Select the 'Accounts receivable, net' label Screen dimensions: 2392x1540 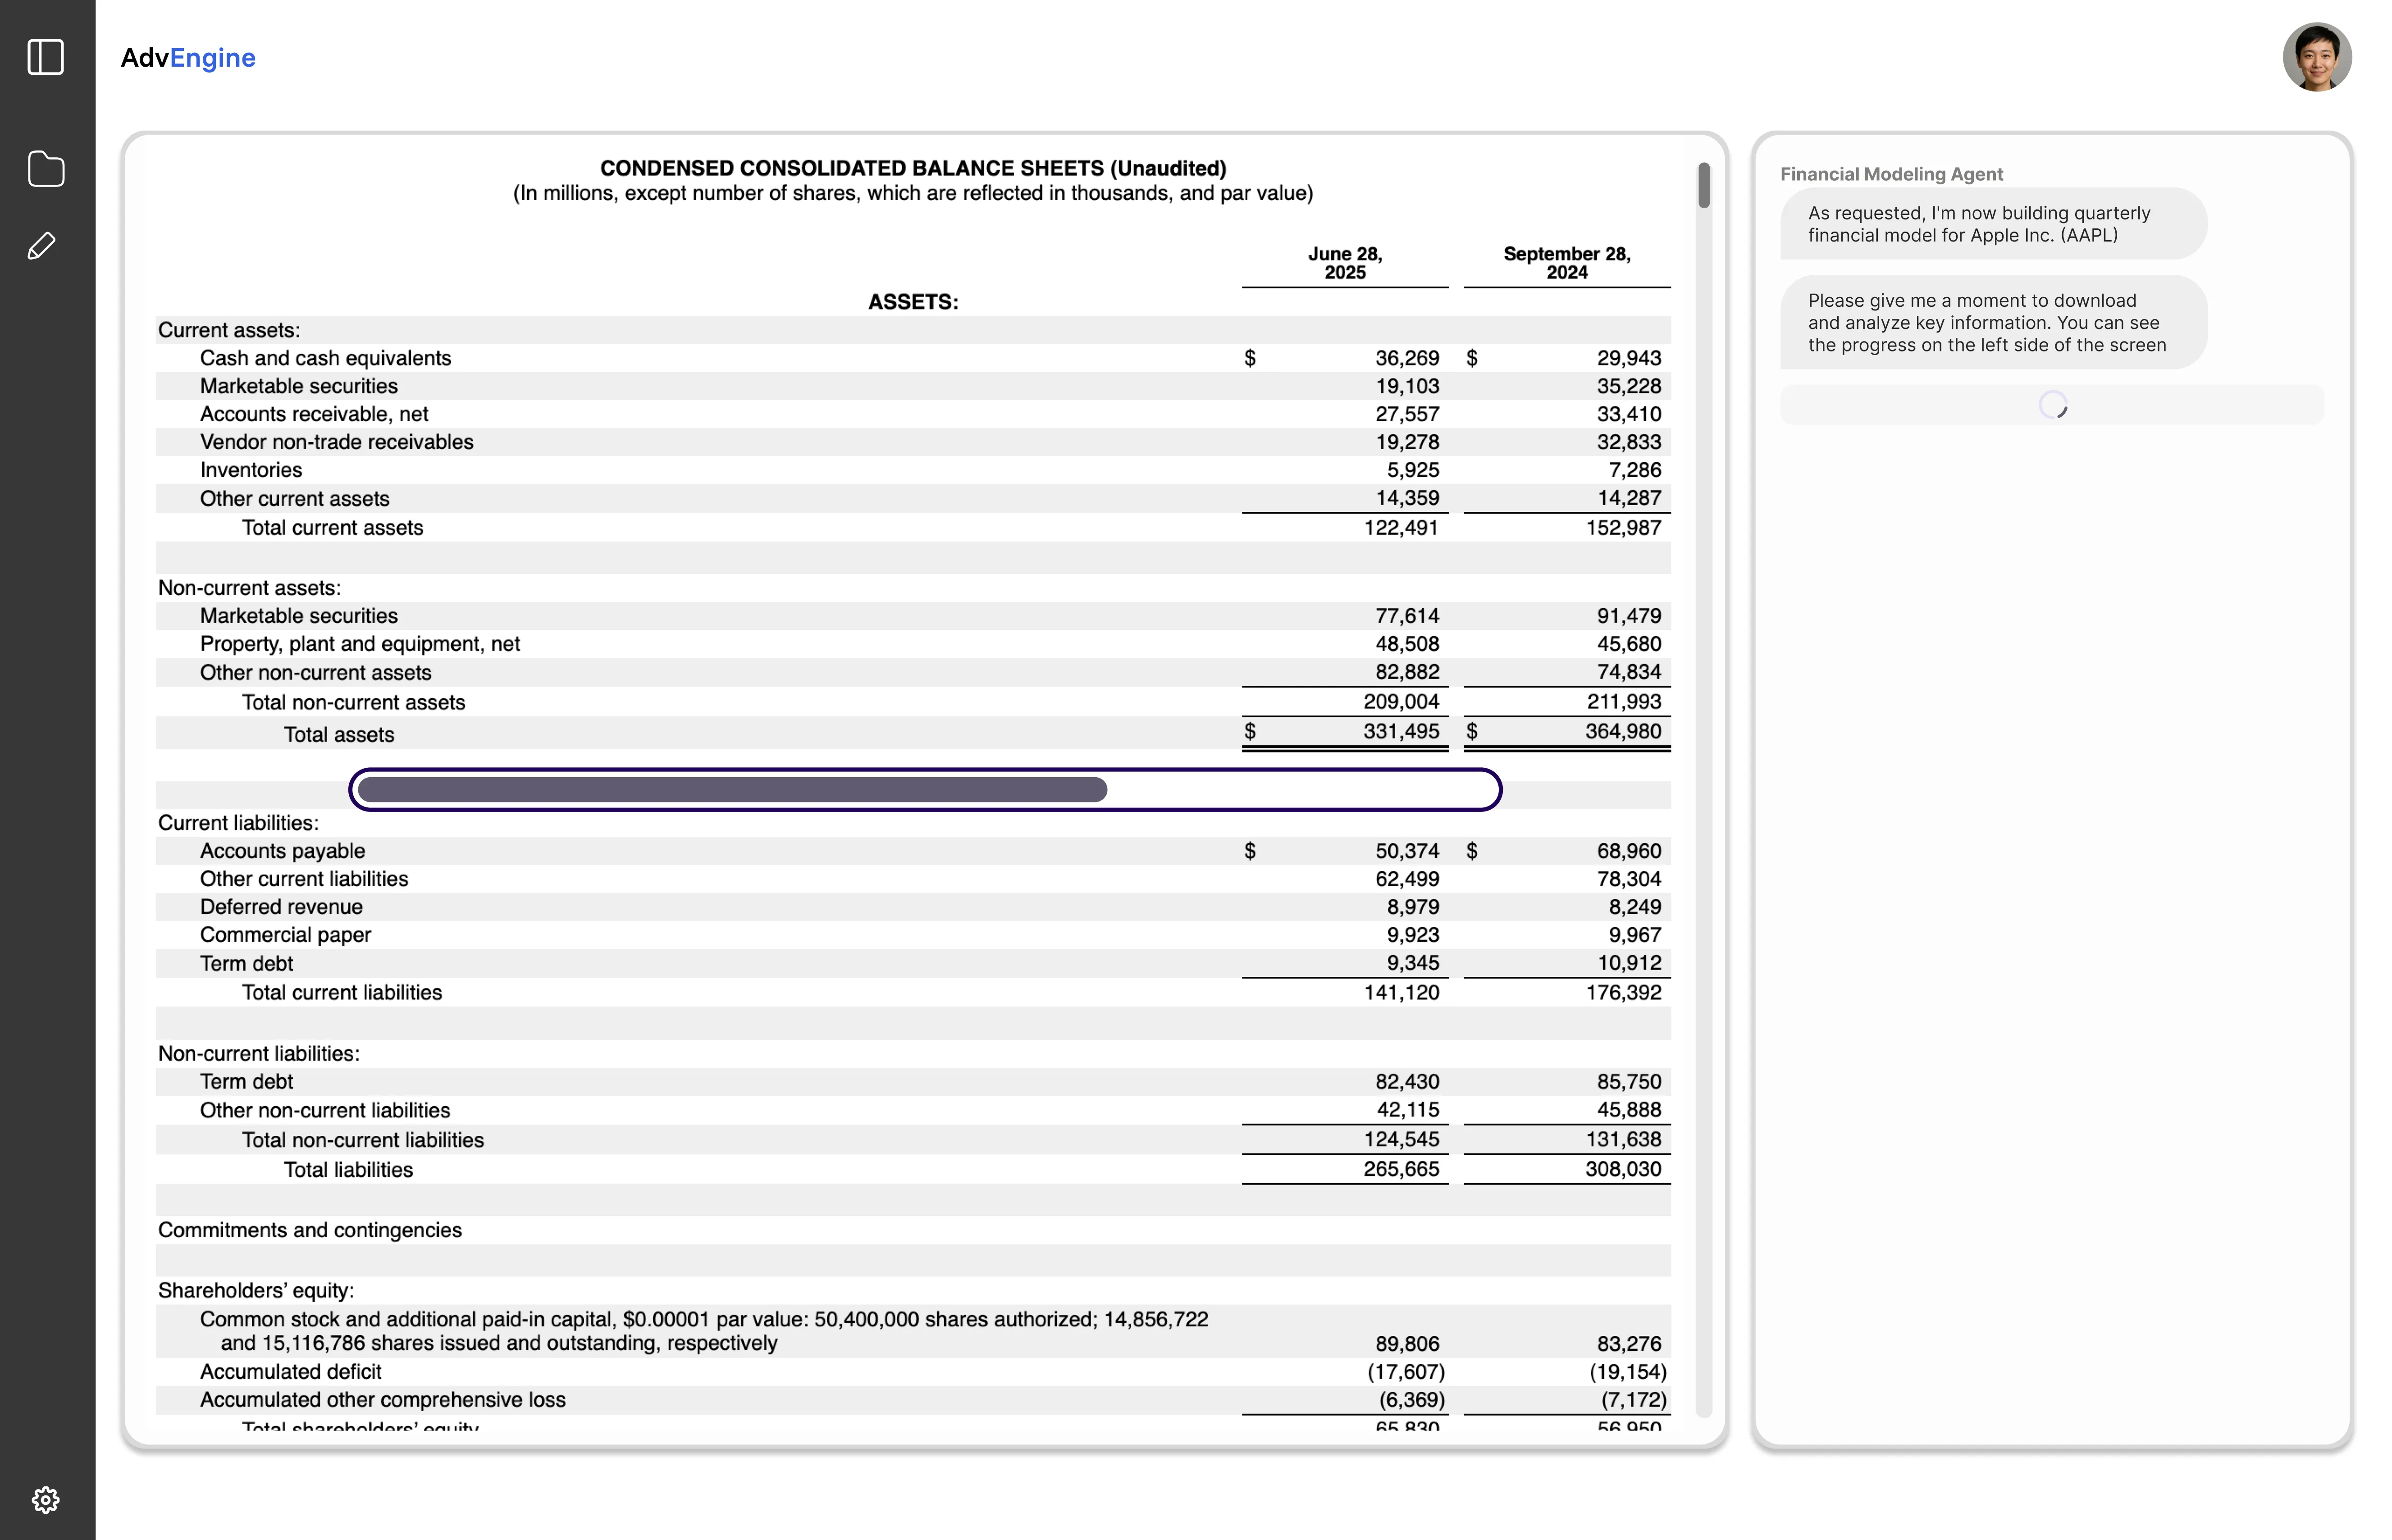tap(314, 414)
